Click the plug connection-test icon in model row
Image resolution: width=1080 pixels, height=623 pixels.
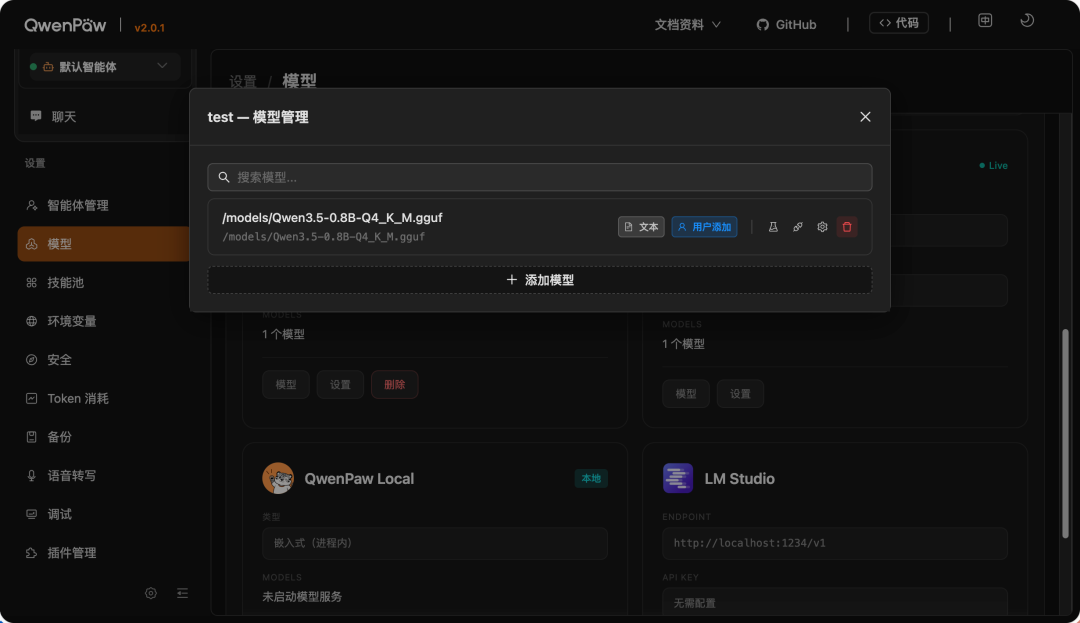(798, 227)
